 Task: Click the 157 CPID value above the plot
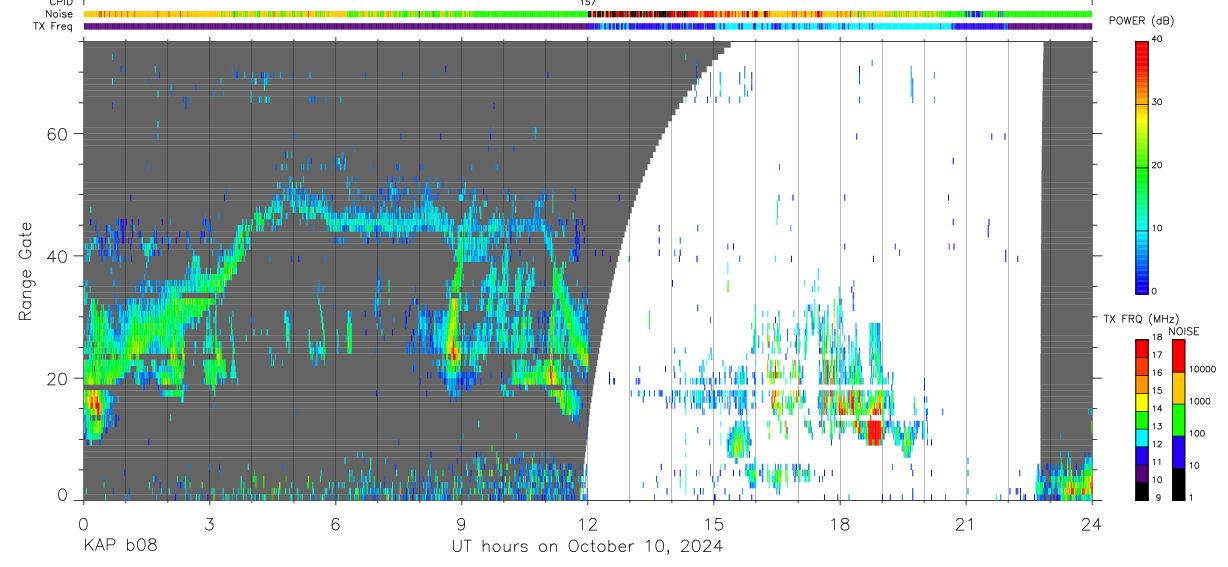coord(588,3)
